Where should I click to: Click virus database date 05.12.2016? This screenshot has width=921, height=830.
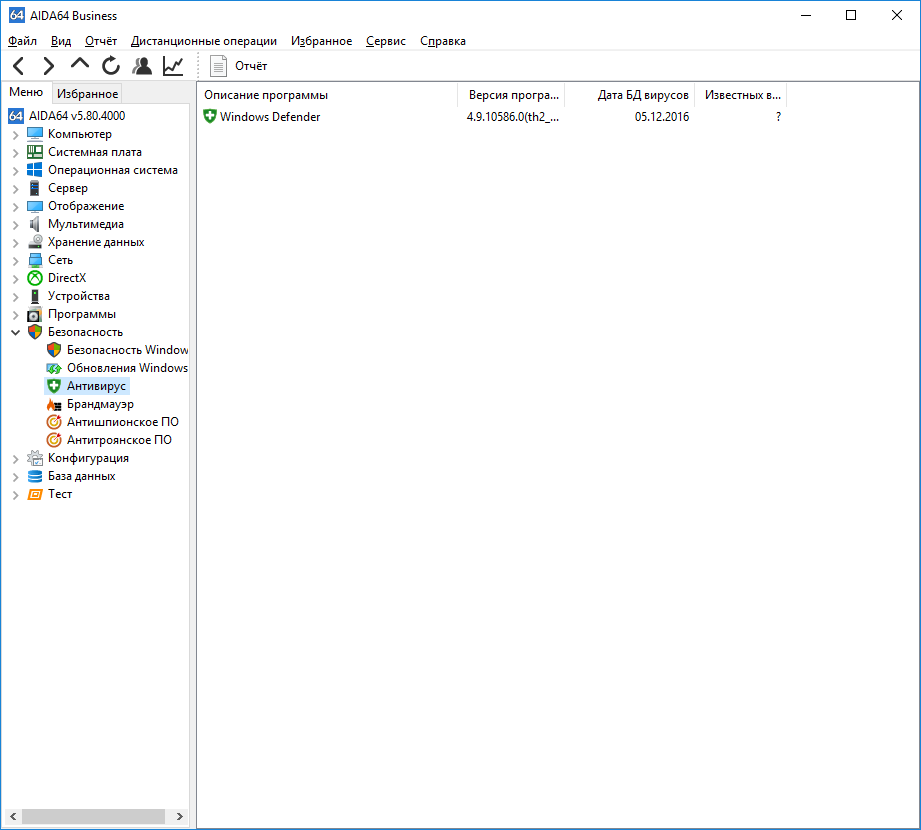point(662,117)
